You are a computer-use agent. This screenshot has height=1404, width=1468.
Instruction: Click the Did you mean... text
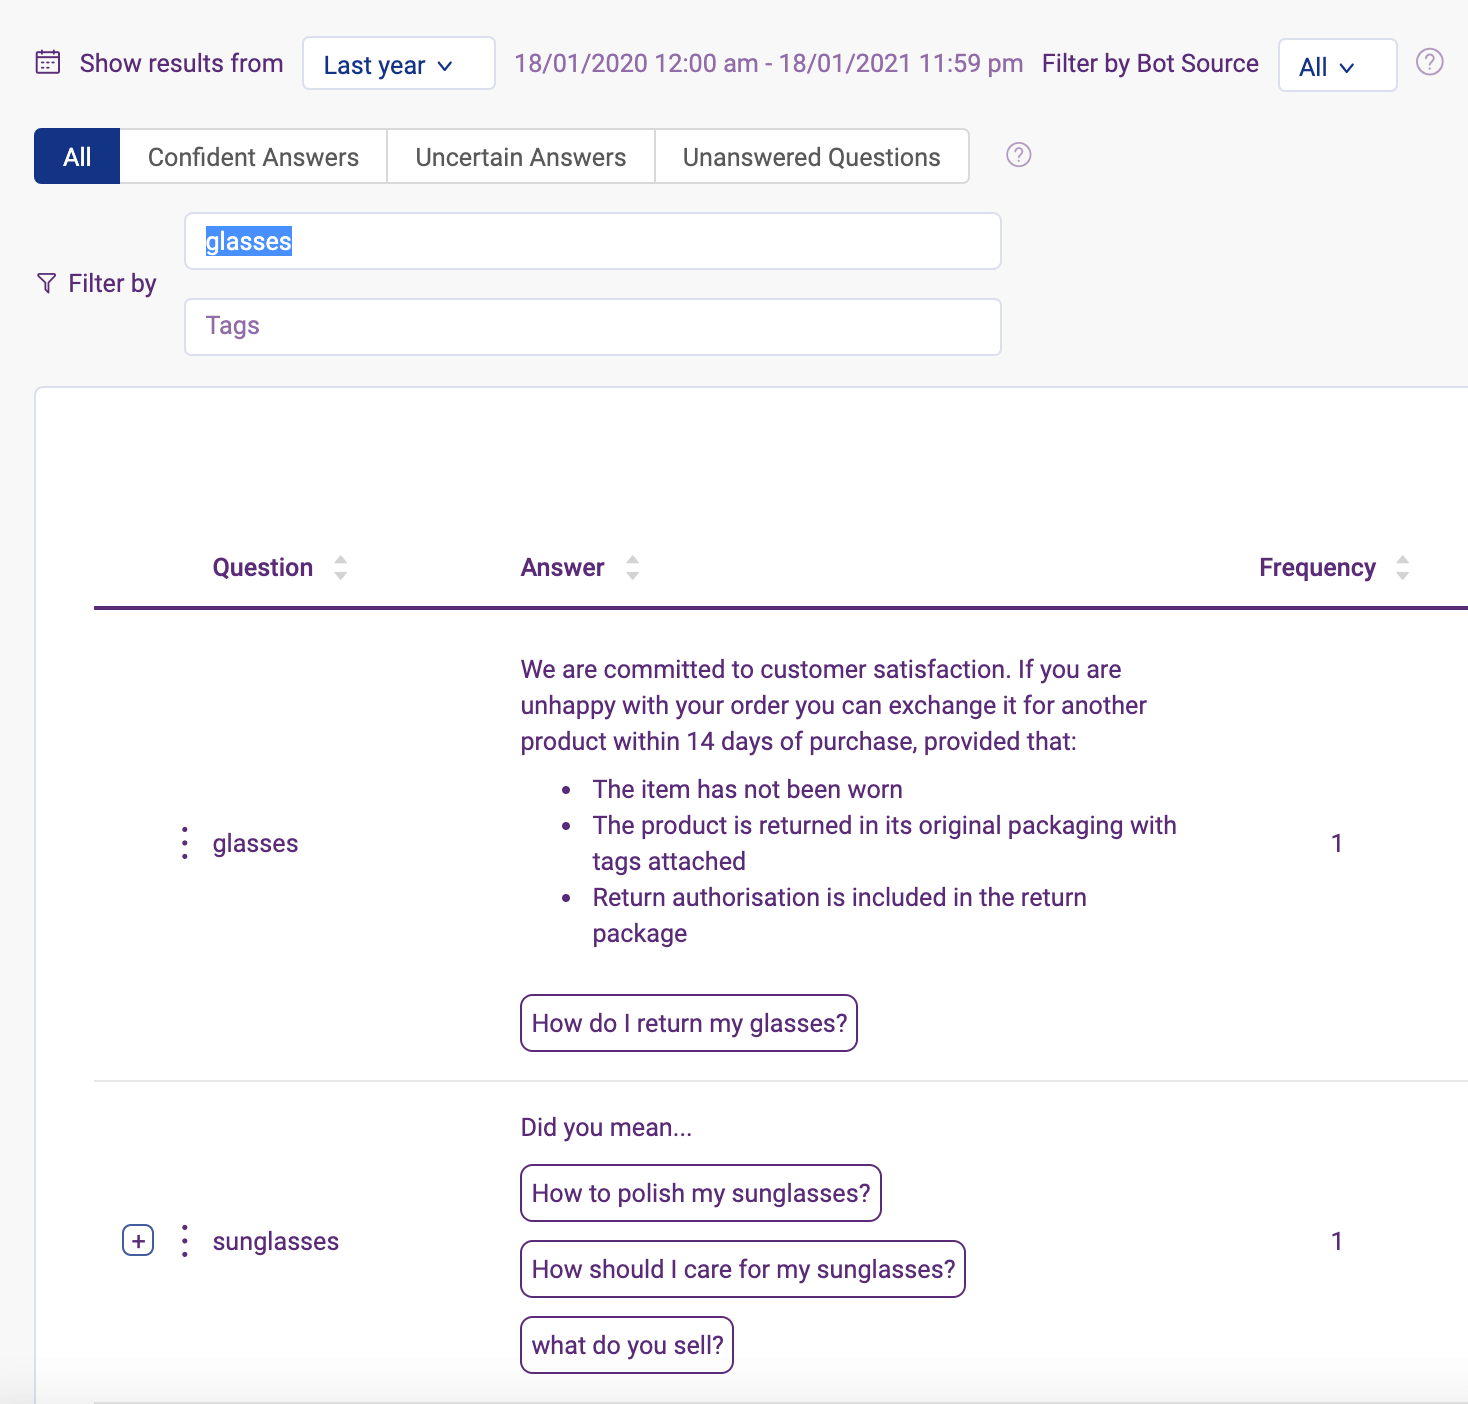click(606, 1127)
